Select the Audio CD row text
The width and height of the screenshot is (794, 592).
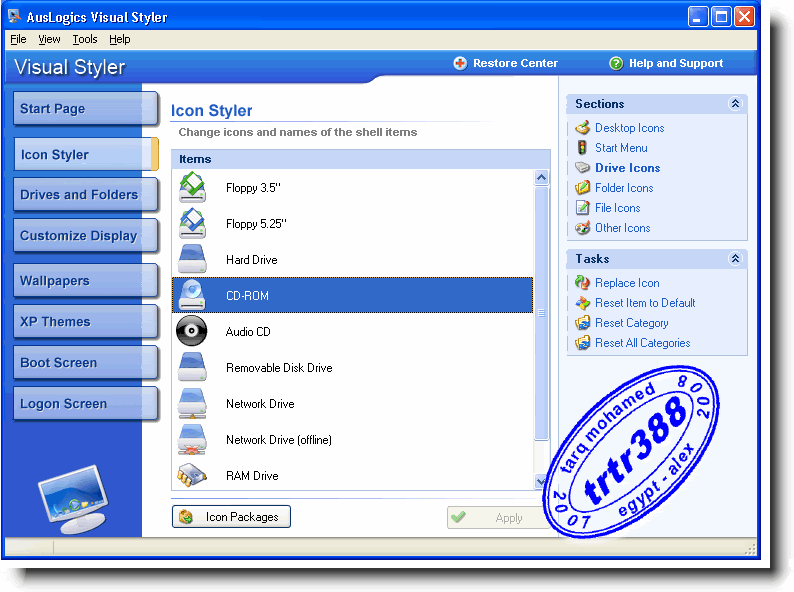pyautogui.click(x=248, y=332)
